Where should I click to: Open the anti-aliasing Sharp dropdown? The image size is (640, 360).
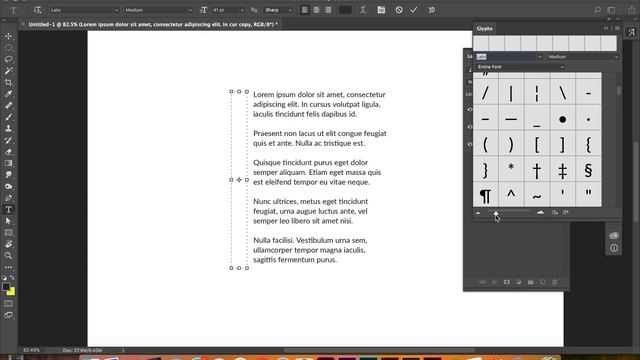[x=278, y=10]
